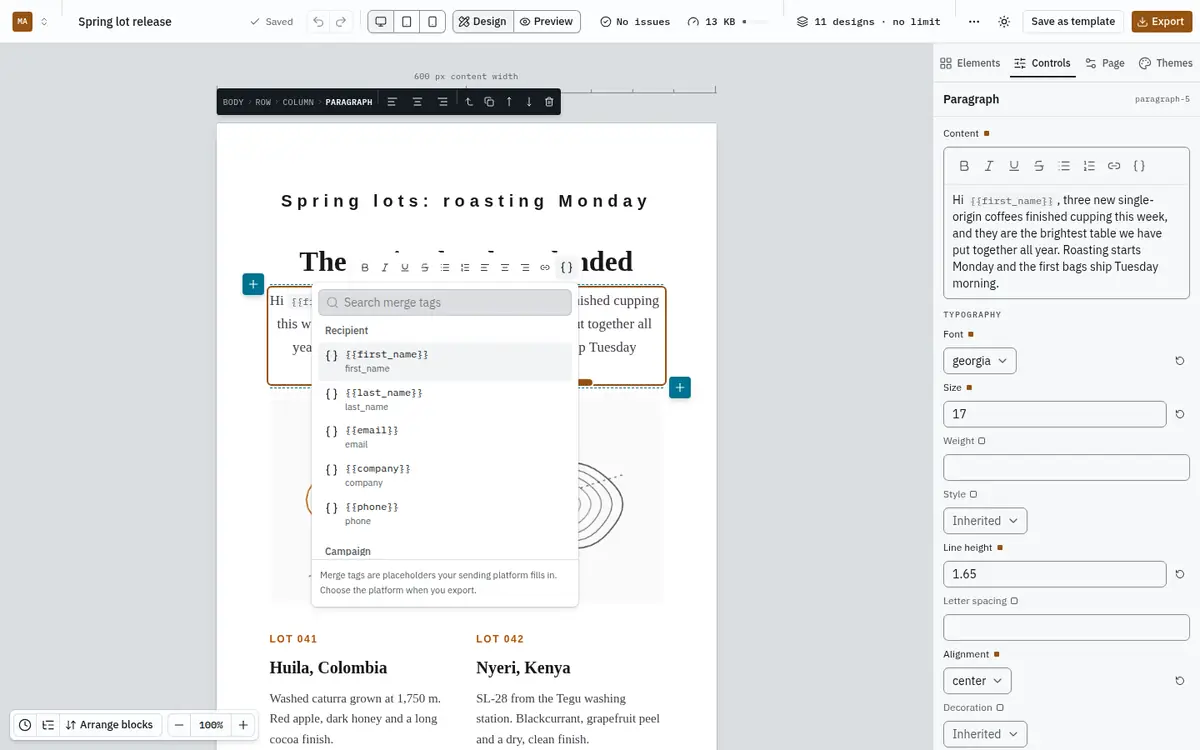Reset the Size setting

click(x=1180, y=414)
